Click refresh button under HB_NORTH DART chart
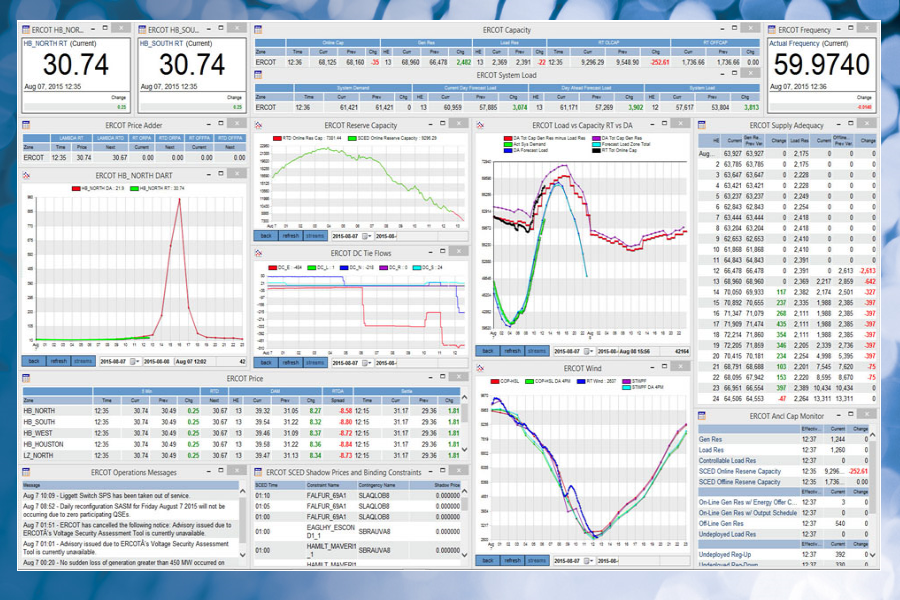This screenshot has width=900, height=600. coord(59,361)
